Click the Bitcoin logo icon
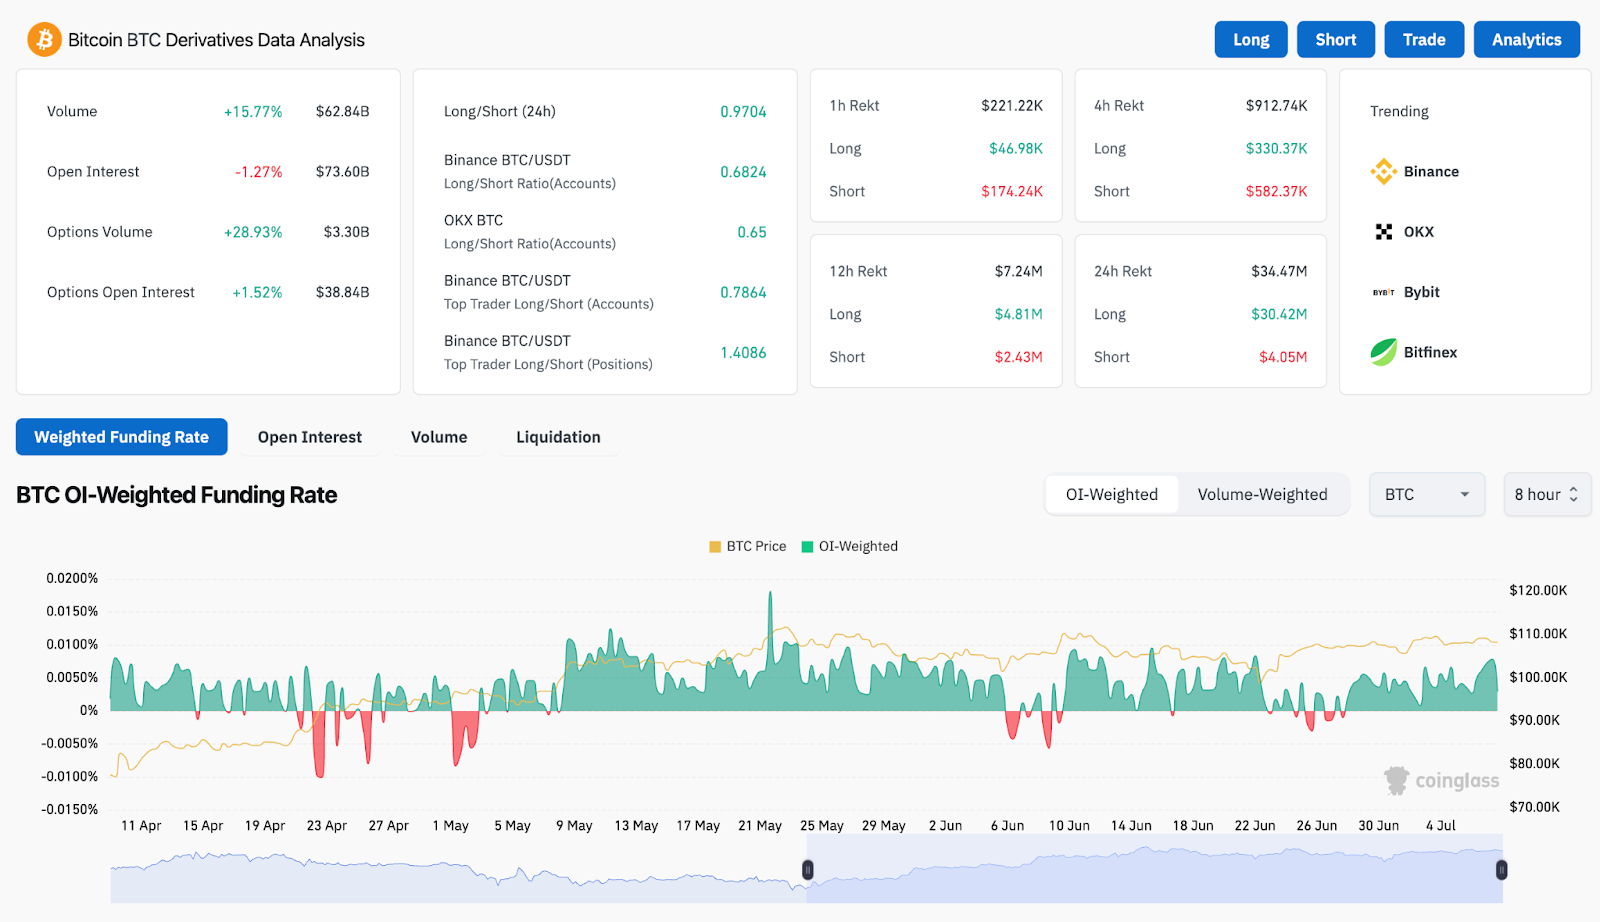Viewport: 1600px width, 922px height. [x=44, y=40]
